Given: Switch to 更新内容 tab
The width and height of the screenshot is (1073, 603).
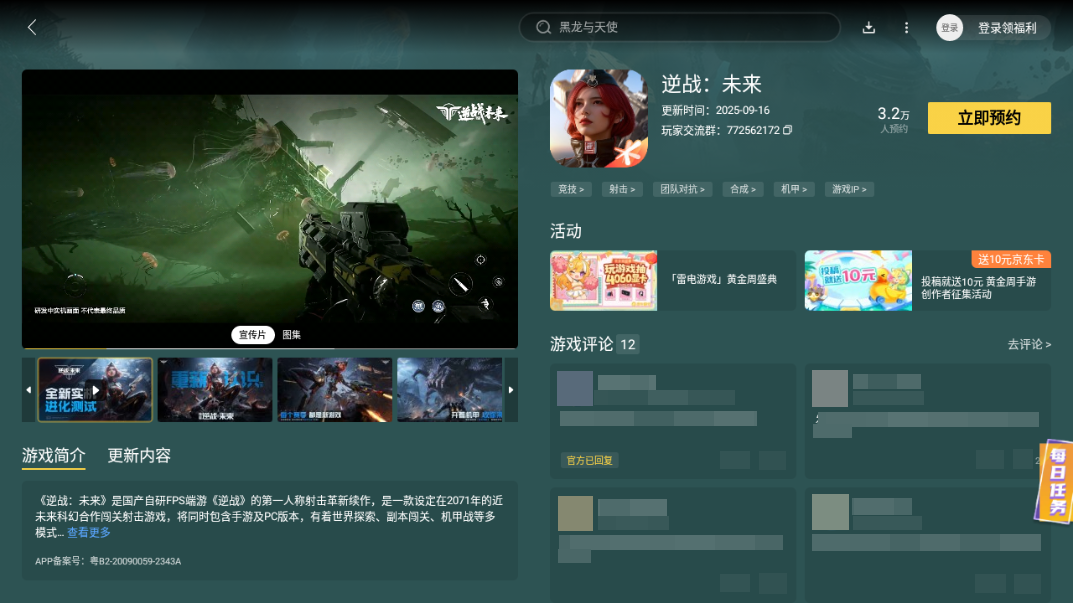Looking at the screenshot, I should pyautogui.click(x=139, y=456).
